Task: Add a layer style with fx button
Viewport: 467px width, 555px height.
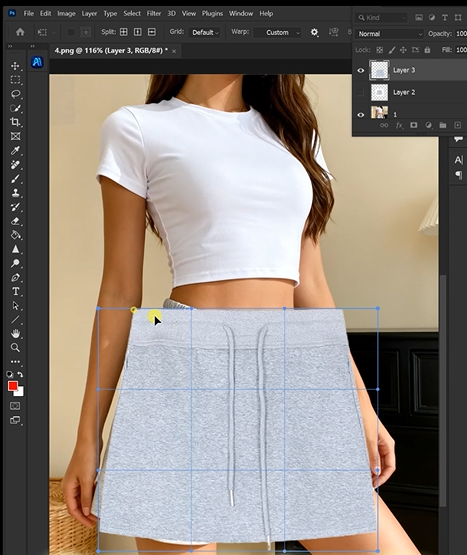Action: pos(399,125)
